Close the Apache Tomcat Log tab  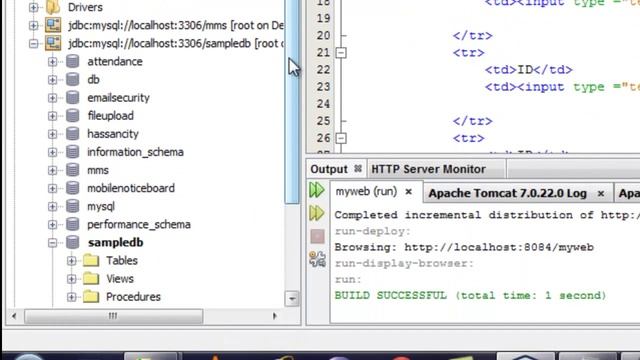tap(601, 193)
